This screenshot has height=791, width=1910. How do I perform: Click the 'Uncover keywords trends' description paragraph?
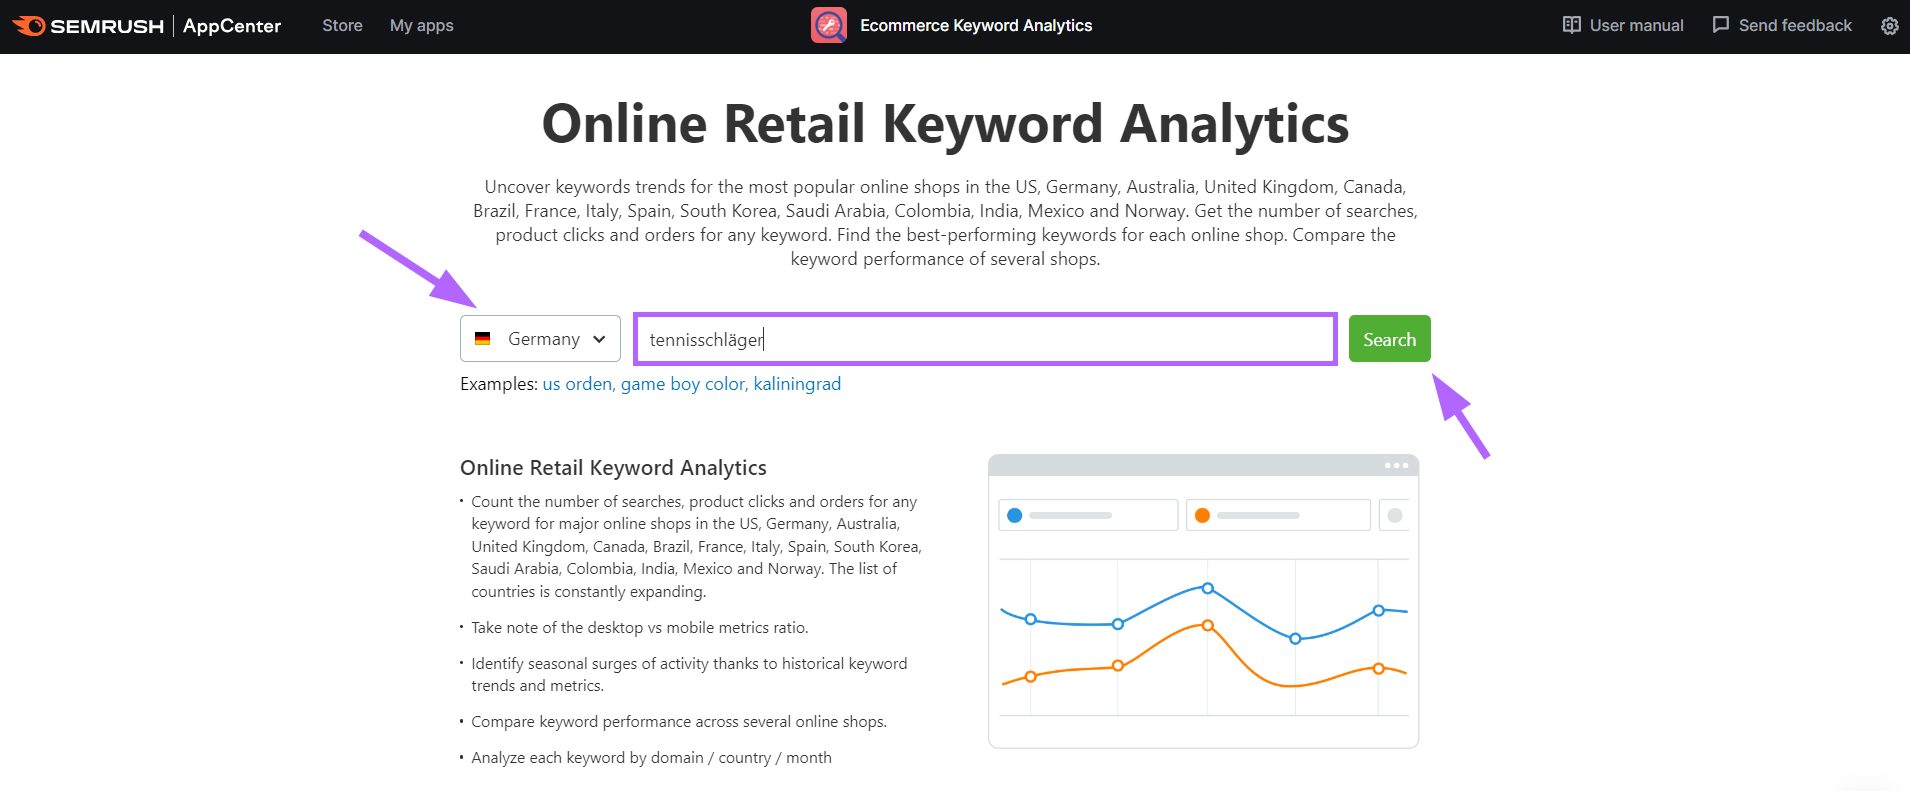tap(945, 223)
